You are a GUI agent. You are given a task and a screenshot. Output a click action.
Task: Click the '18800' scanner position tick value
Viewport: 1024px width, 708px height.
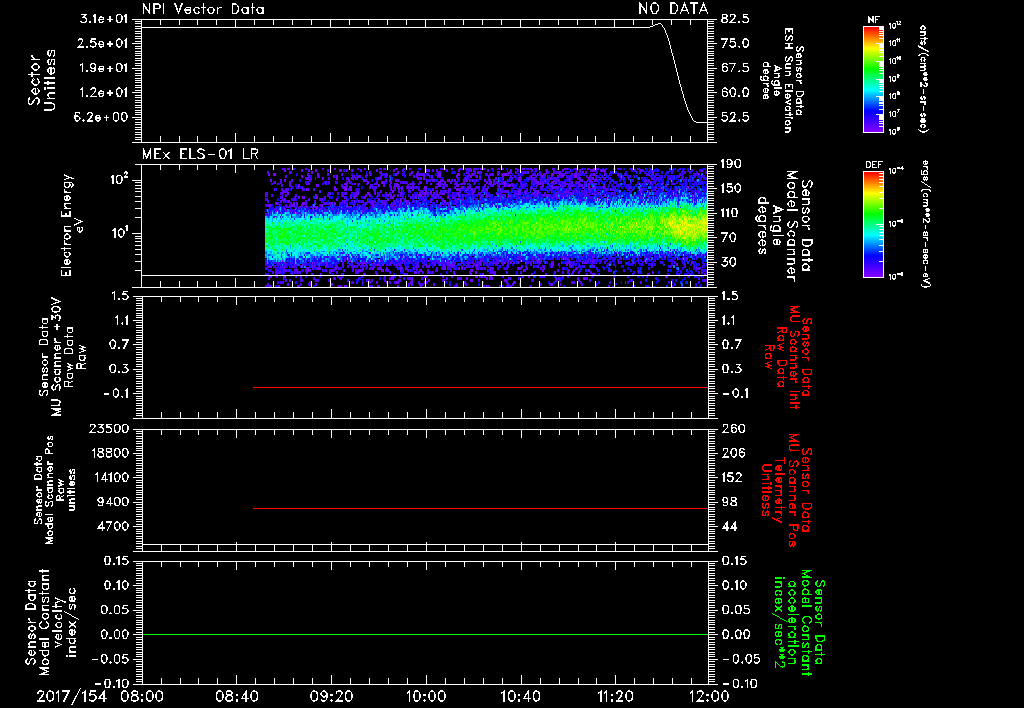click(x=109, y=453)
